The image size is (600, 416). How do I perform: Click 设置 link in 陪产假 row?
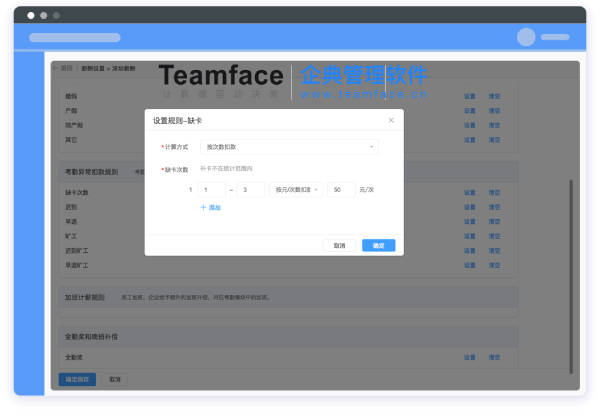(x=470, y=125)
